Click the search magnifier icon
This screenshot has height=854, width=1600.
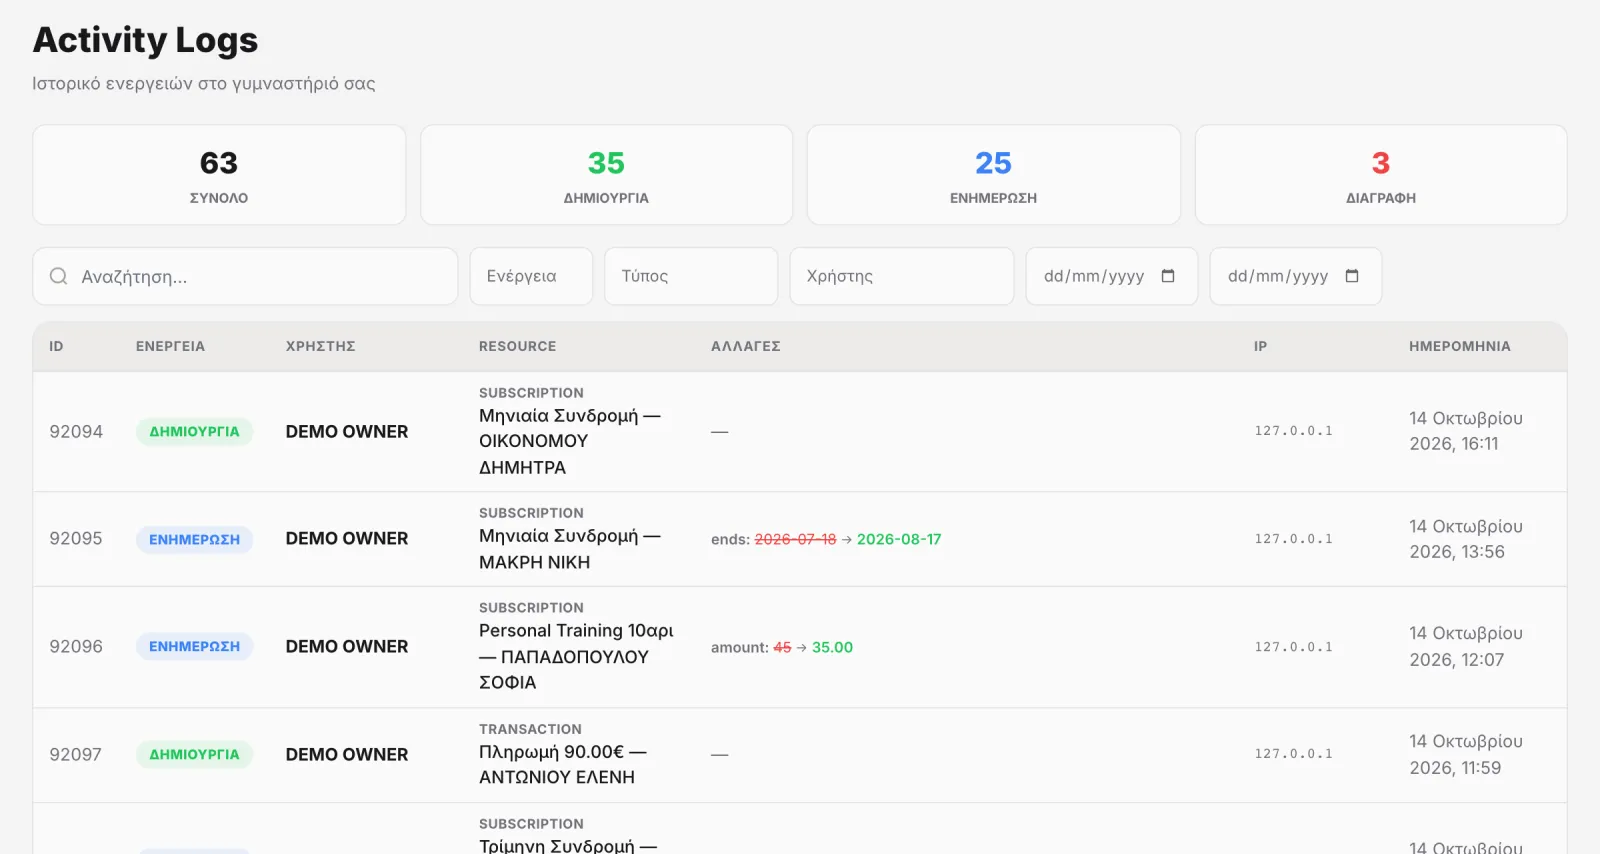click(59, 276)
